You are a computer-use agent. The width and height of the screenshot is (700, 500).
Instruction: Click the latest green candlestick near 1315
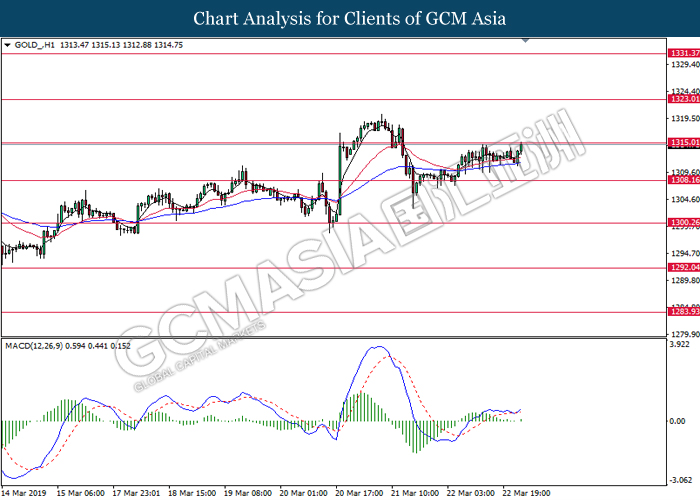point(521,147)
